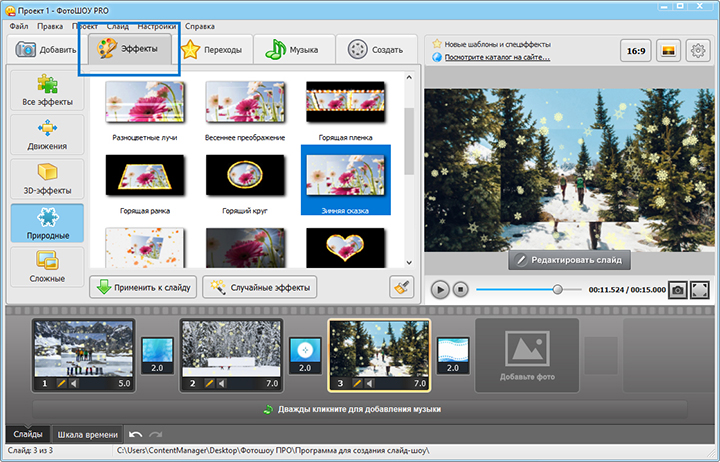Click the pencil edit icon on slide 1
Viewport: 720px width, 462px height.
58,383
